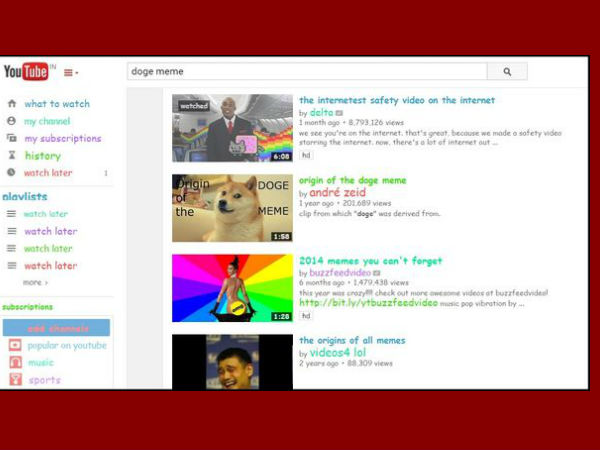The image size is (600, 450).
Task: Expand 'more' under playlists
Action: [x=35, y=282]
